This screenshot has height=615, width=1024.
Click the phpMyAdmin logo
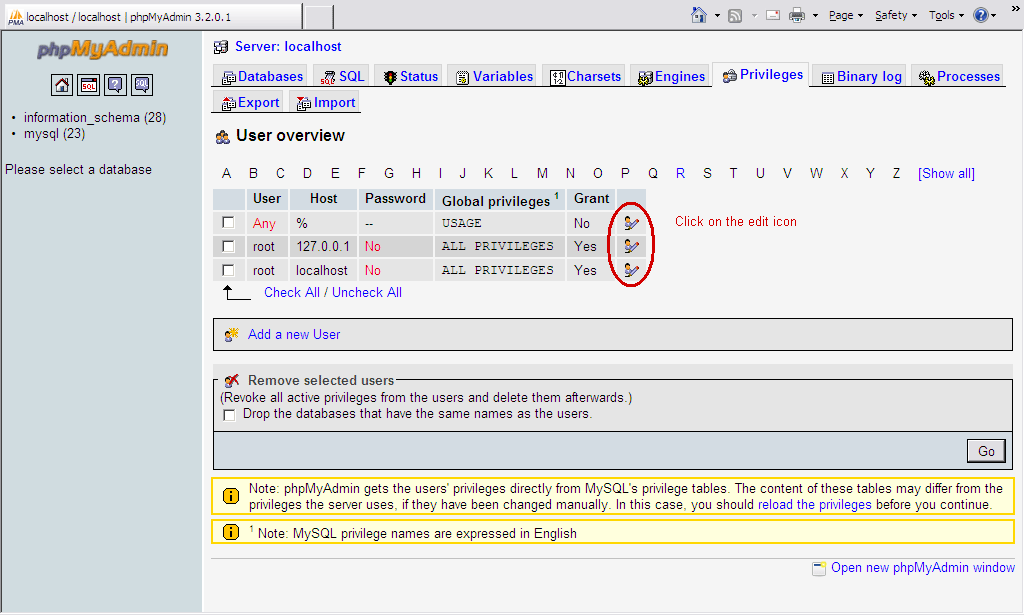pos(102,49)
